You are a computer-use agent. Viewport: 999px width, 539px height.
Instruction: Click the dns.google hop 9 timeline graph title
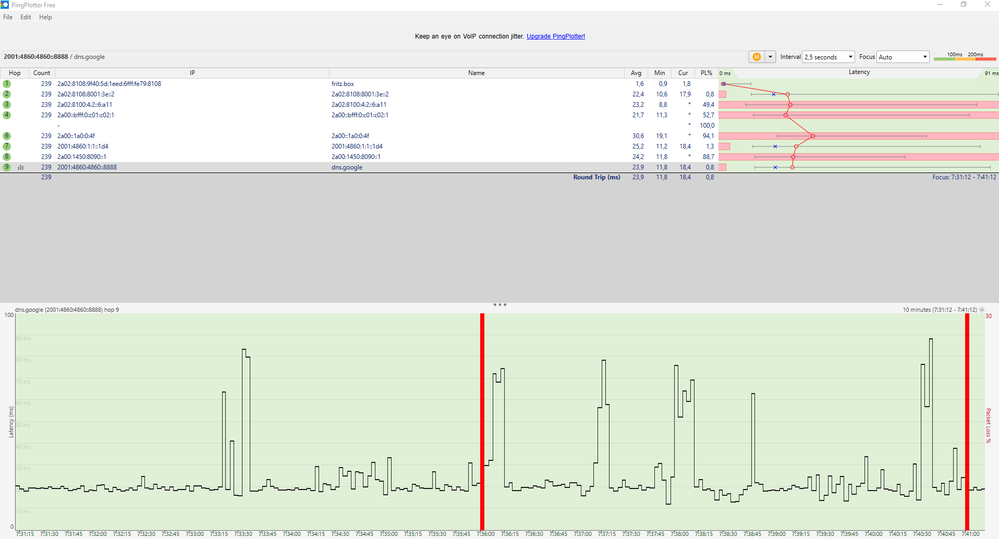[67, 310]
